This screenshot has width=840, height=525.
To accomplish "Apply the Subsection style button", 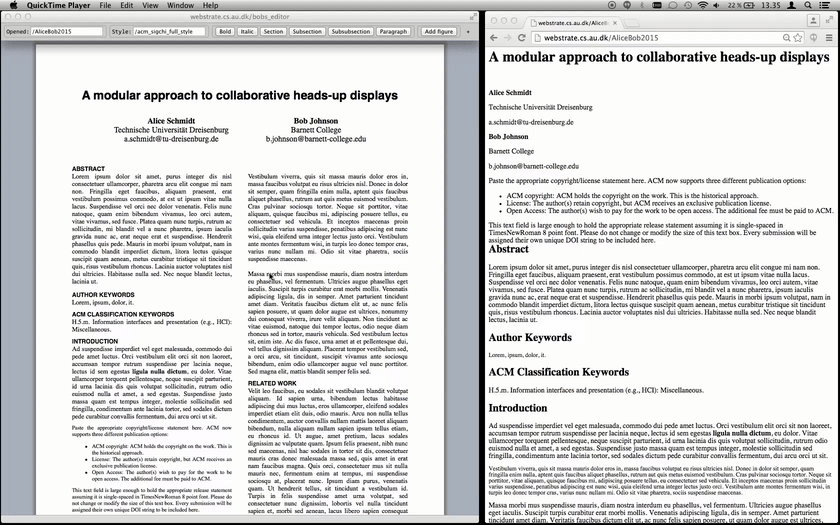I will coord(307,32).
